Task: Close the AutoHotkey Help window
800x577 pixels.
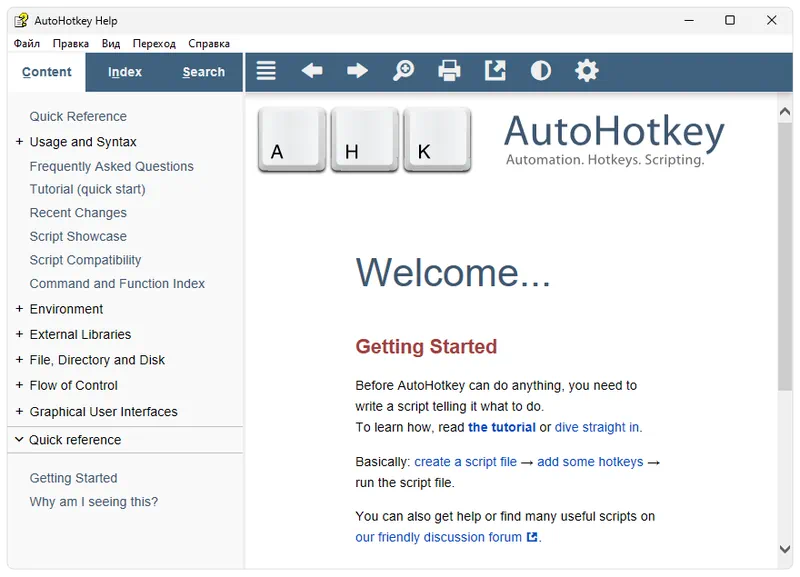Action: pos(771,20)
